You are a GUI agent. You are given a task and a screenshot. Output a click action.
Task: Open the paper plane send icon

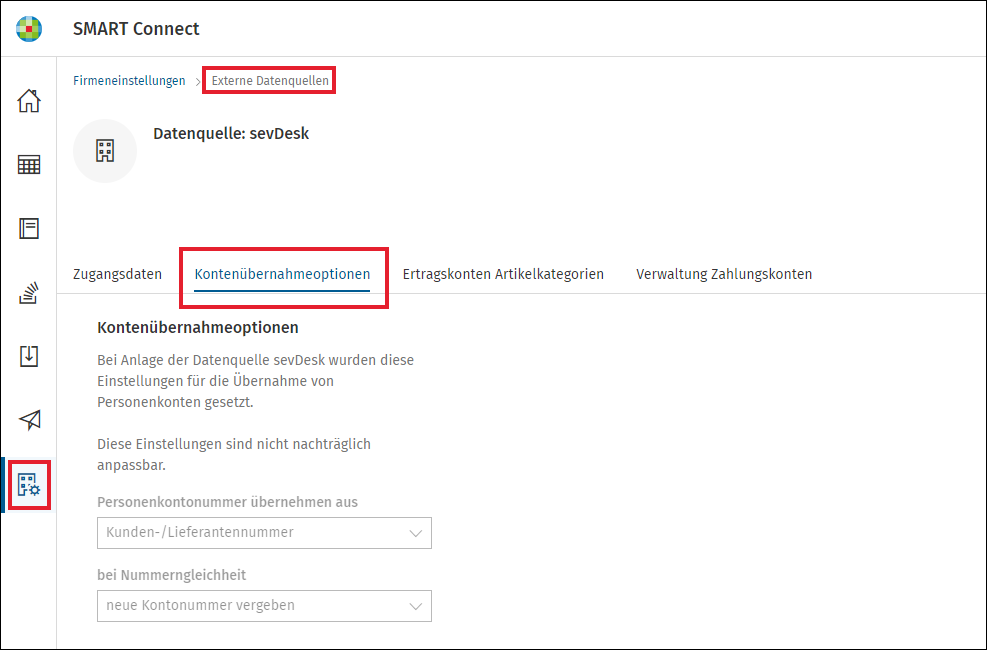pyautogui.click(x=29, y=420)
